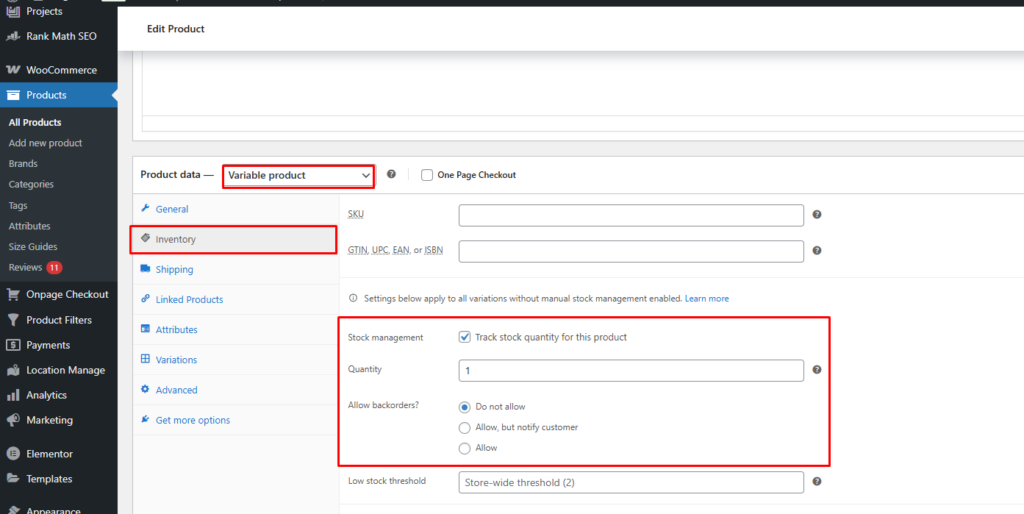This screenshot has height=514, width=1024.
Task: Click the Marketing megaphone icon
Action: click(13, 420)
